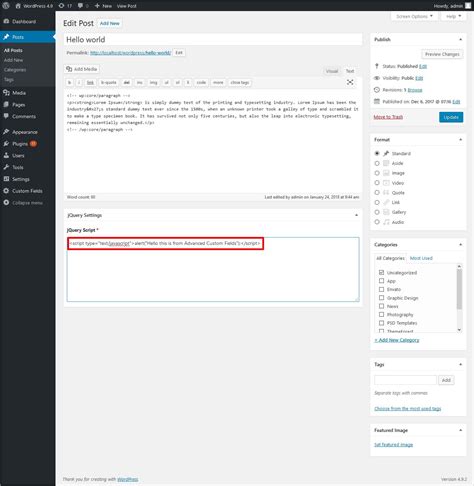Click the close tags button
Image resolution: width=474 pixels, height=486 pixels.
[240, 82]
